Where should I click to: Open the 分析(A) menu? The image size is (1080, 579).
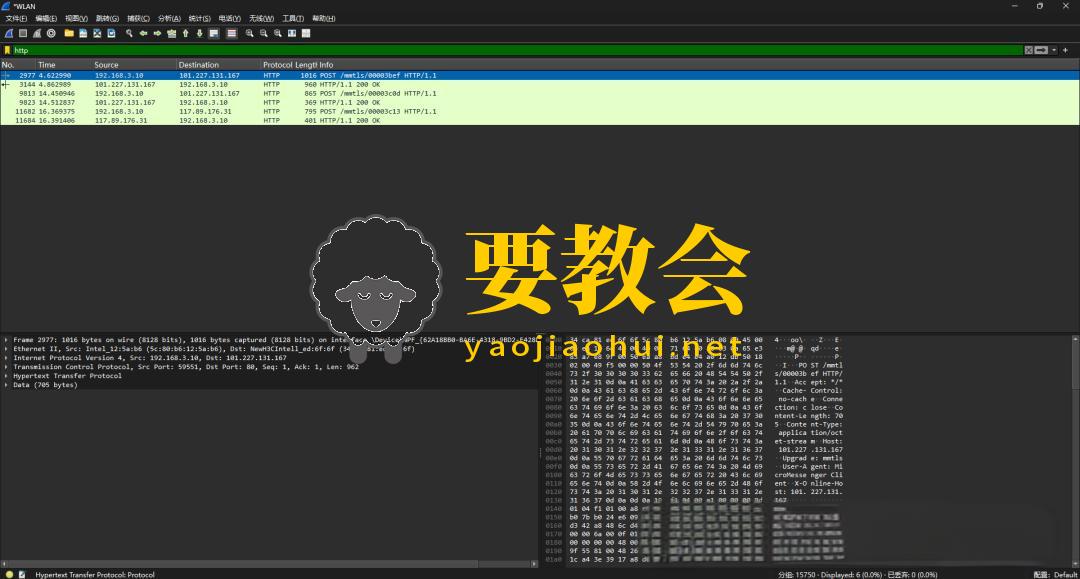(169, 19)
